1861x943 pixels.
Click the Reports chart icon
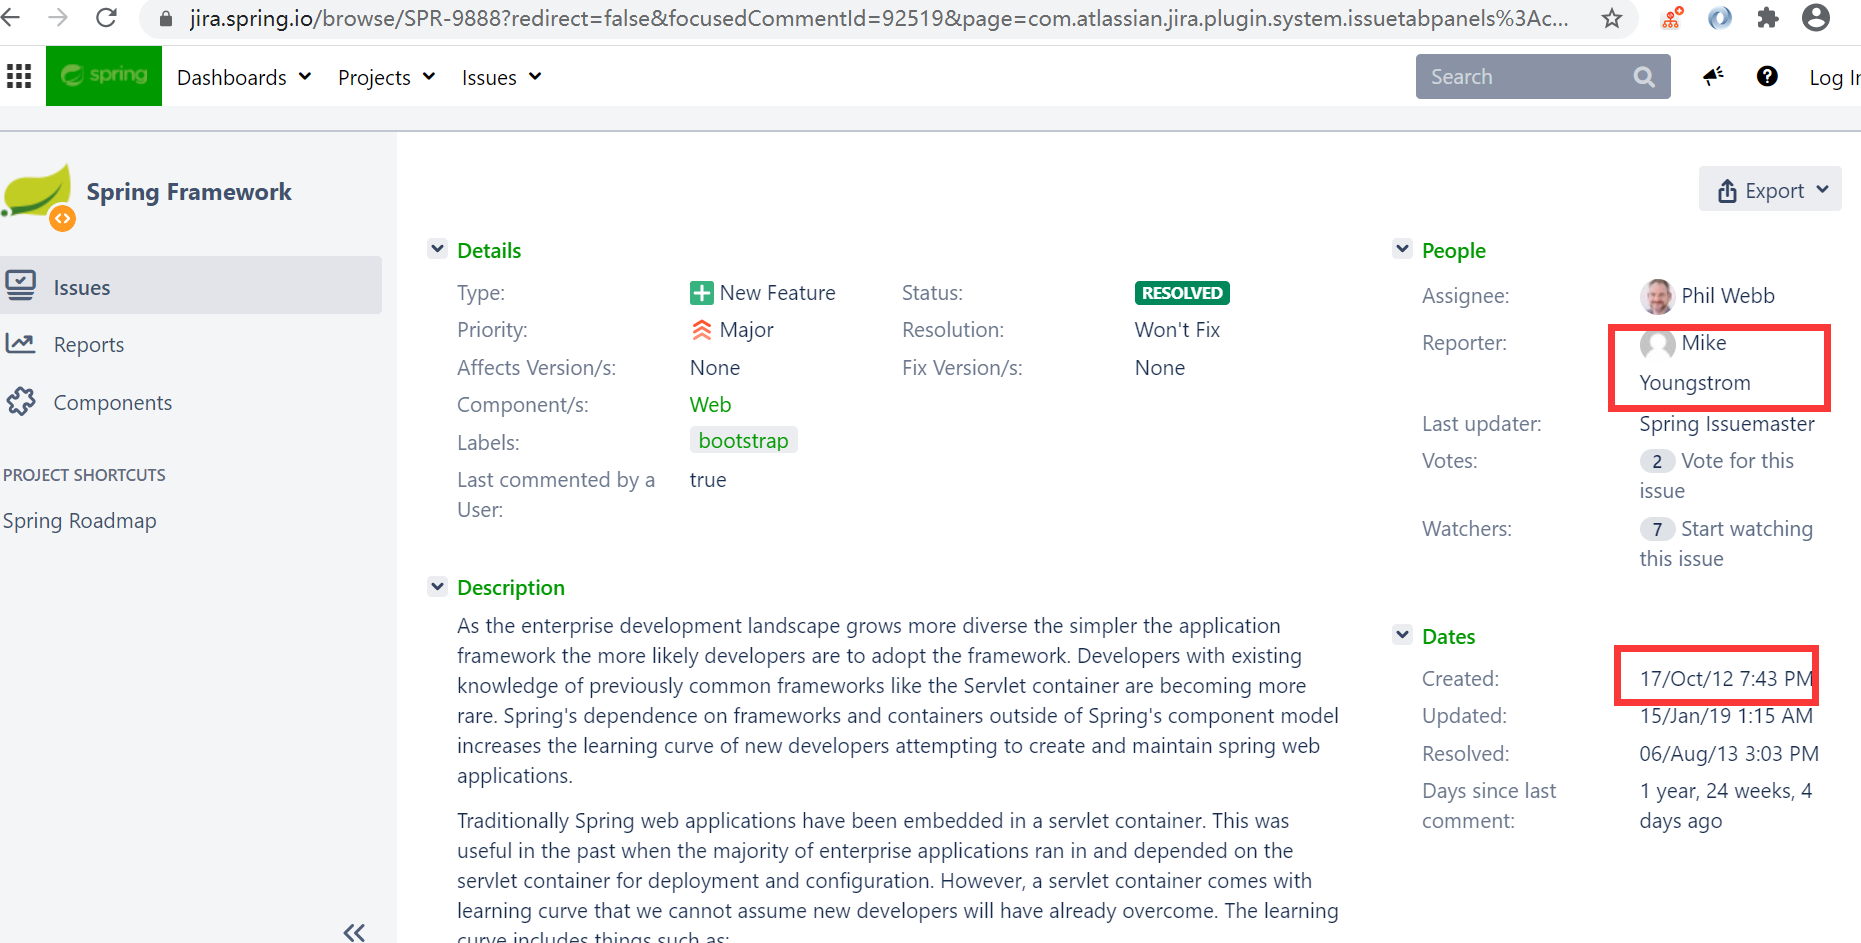tap(21, 344)
